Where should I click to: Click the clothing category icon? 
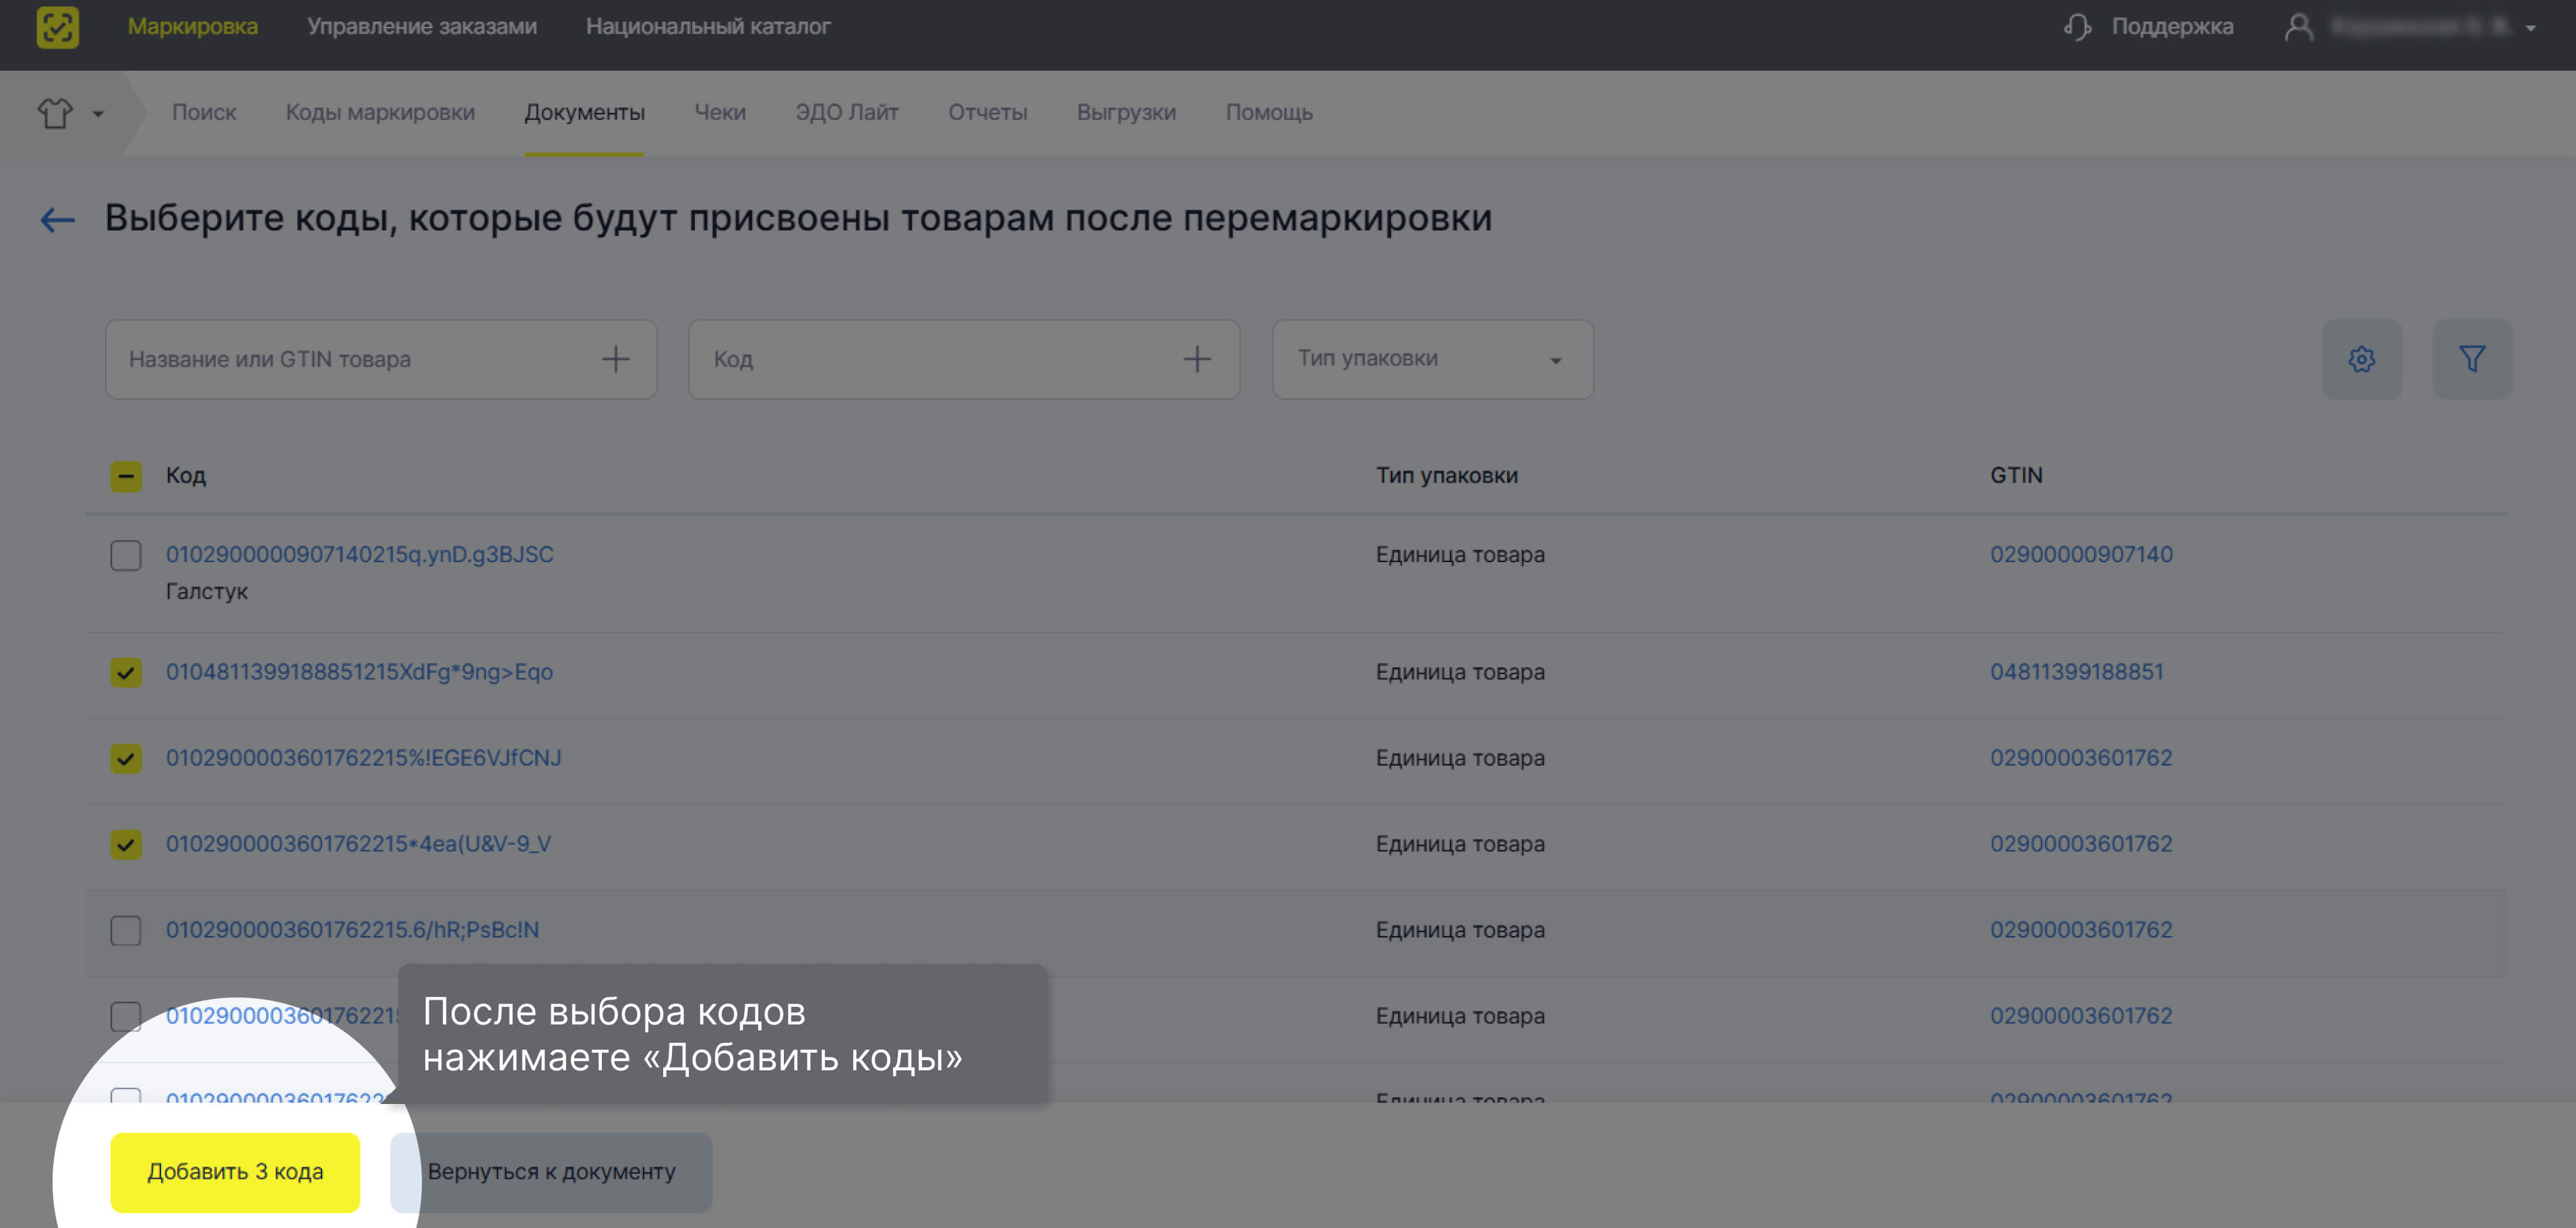(x=55, y=113)
